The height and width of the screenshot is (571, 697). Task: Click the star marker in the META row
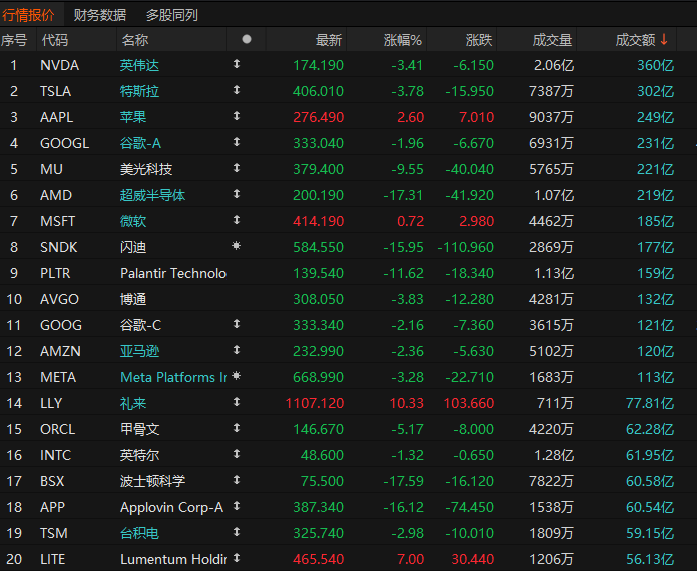pos(237,376)
